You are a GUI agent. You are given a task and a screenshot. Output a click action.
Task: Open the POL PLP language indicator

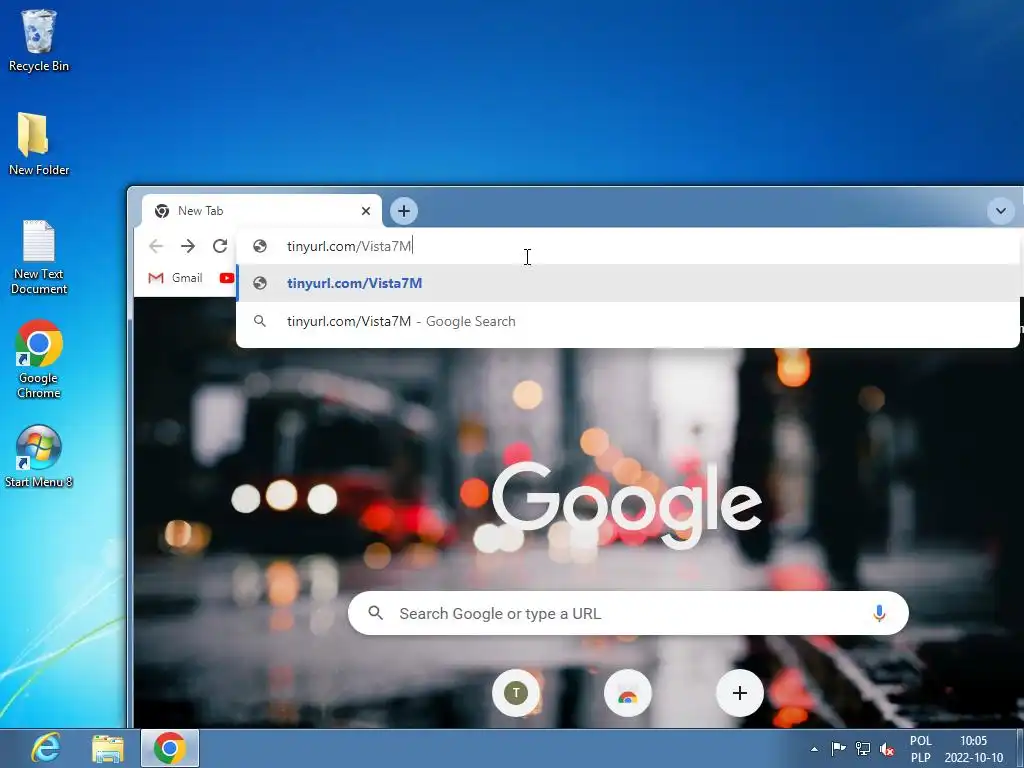point(921,749)
